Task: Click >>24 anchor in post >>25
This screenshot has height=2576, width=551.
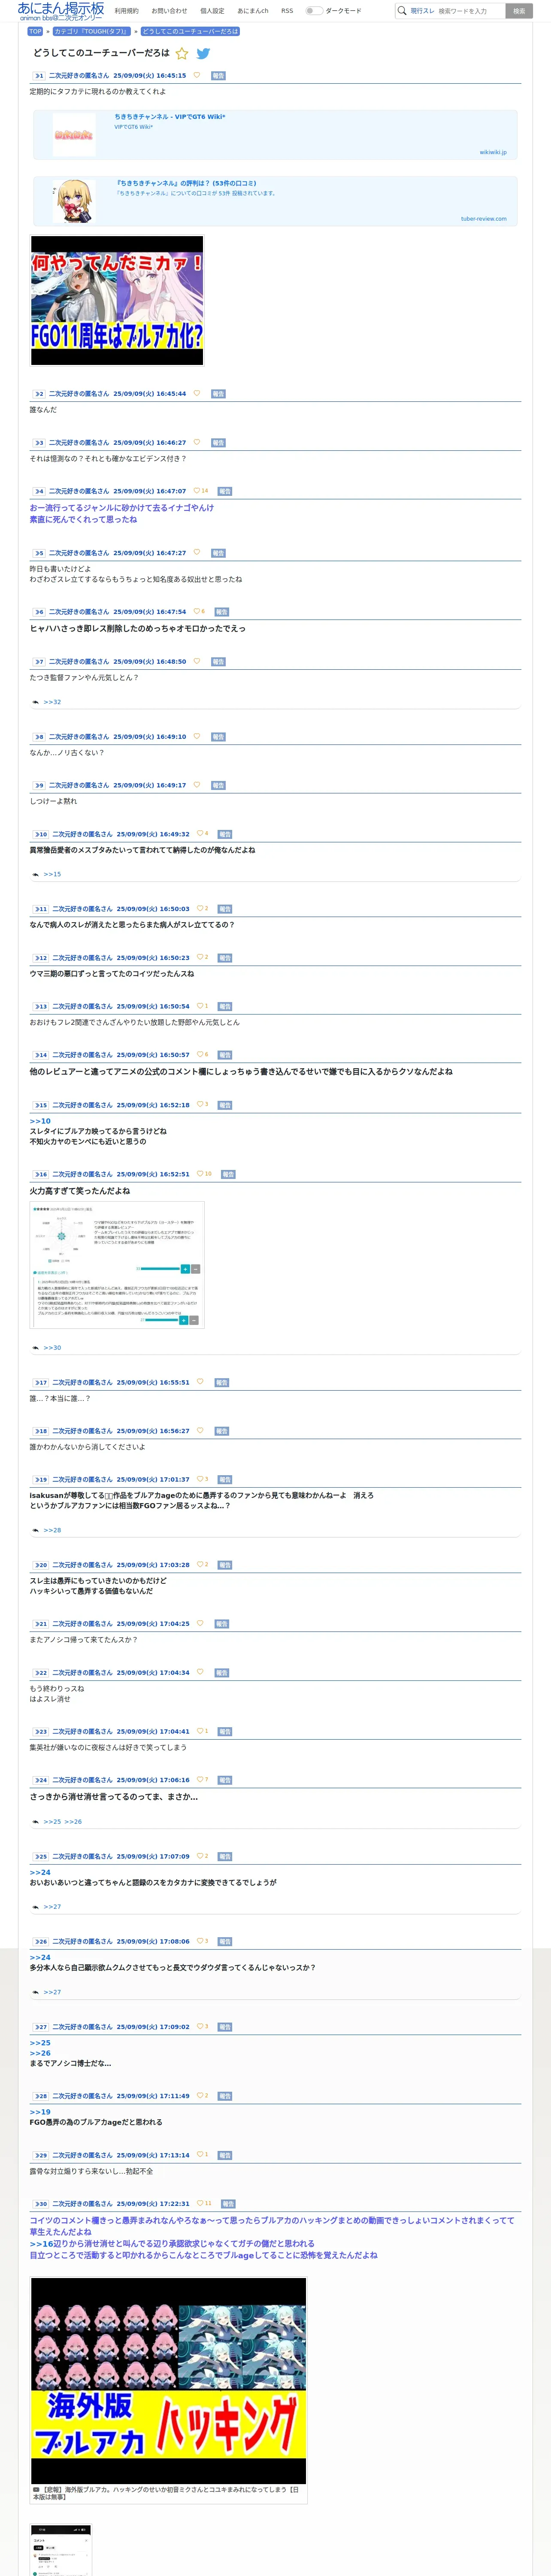Action: (x=40, y=1872)
